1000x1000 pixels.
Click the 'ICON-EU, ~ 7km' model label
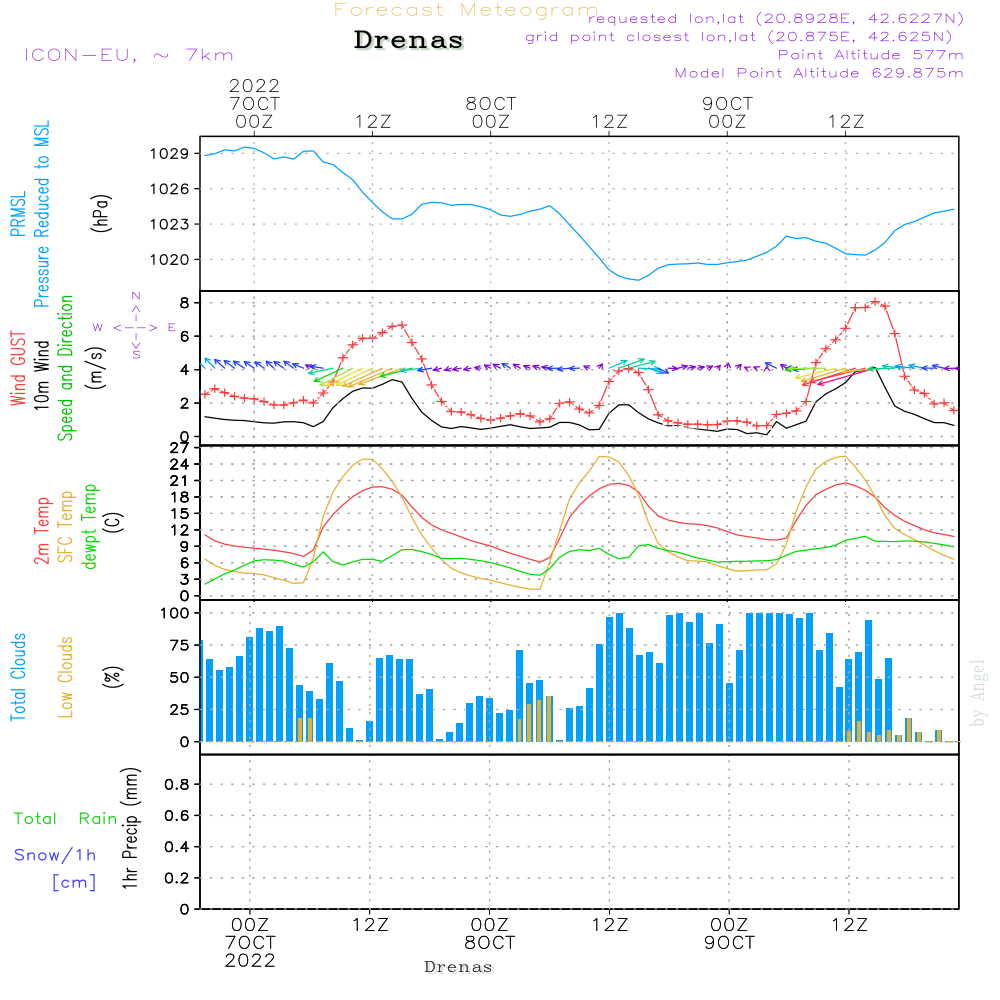coord(129,55)
